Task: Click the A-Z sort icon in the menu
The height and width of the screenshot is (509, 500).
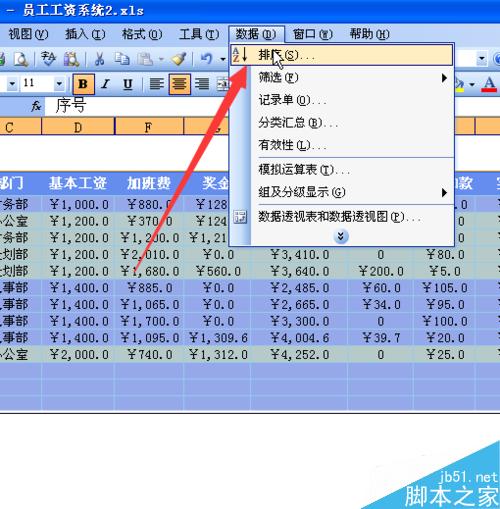Action: [x=240, y=55]
